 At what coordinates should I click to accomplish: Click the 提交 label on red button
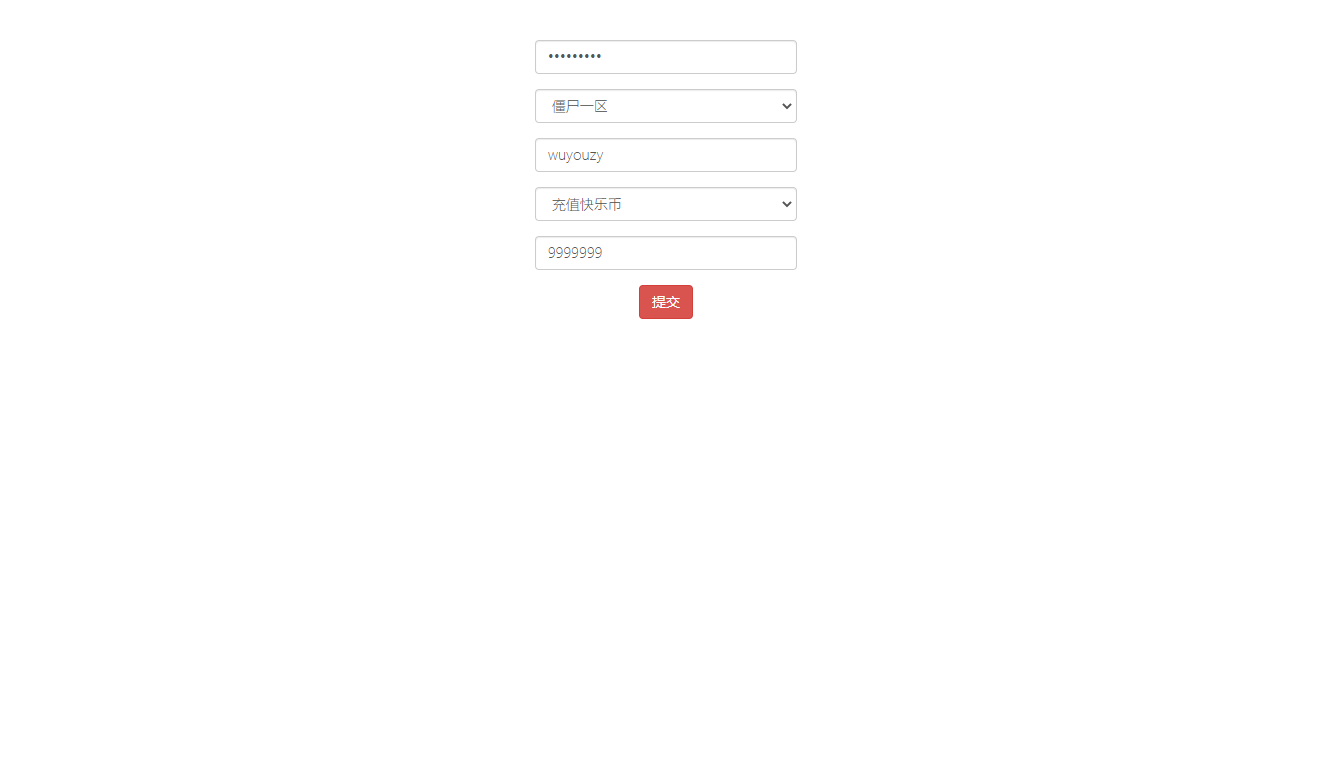666,302
